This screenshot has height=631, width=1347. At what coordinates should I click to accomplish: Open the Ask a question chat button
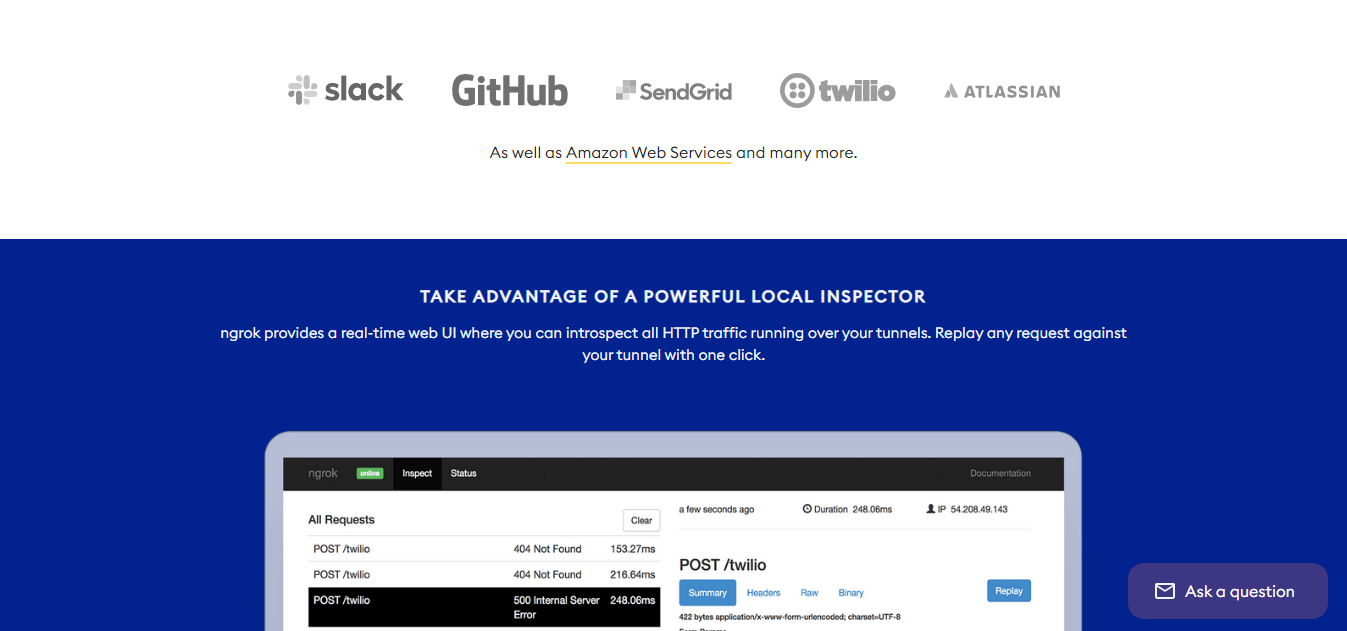pyautogui.click(x=1228, y=591)
